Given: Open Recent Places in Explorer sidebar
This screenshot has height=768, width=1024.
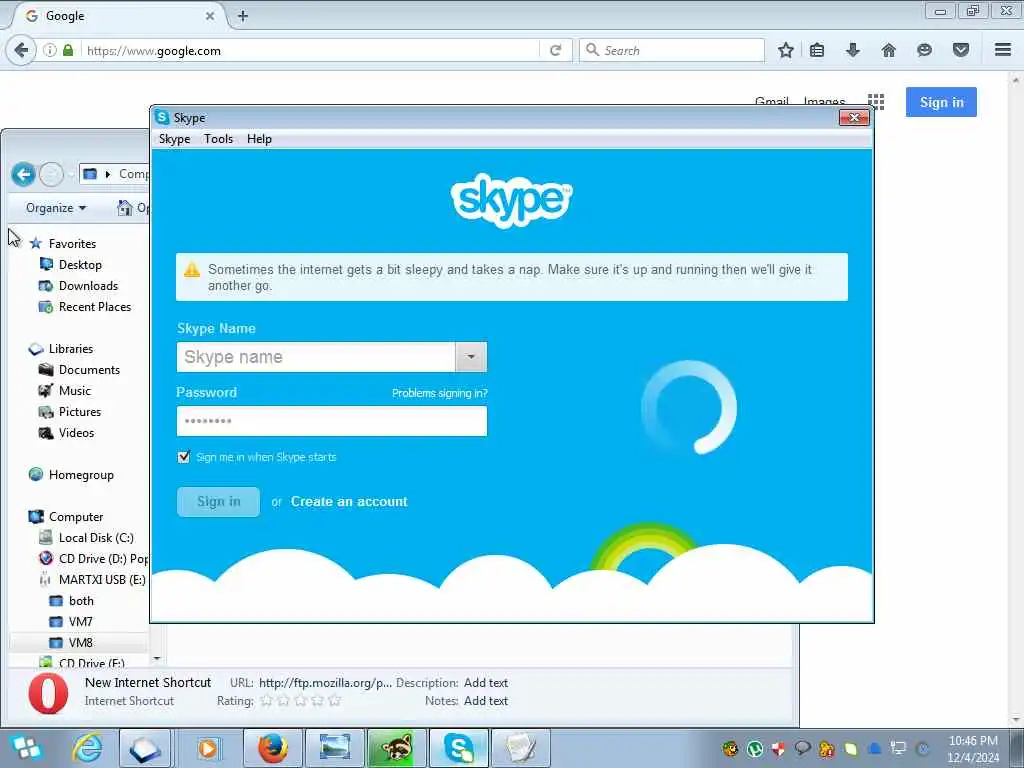Looking at the screenshot, I should [95, 306].
